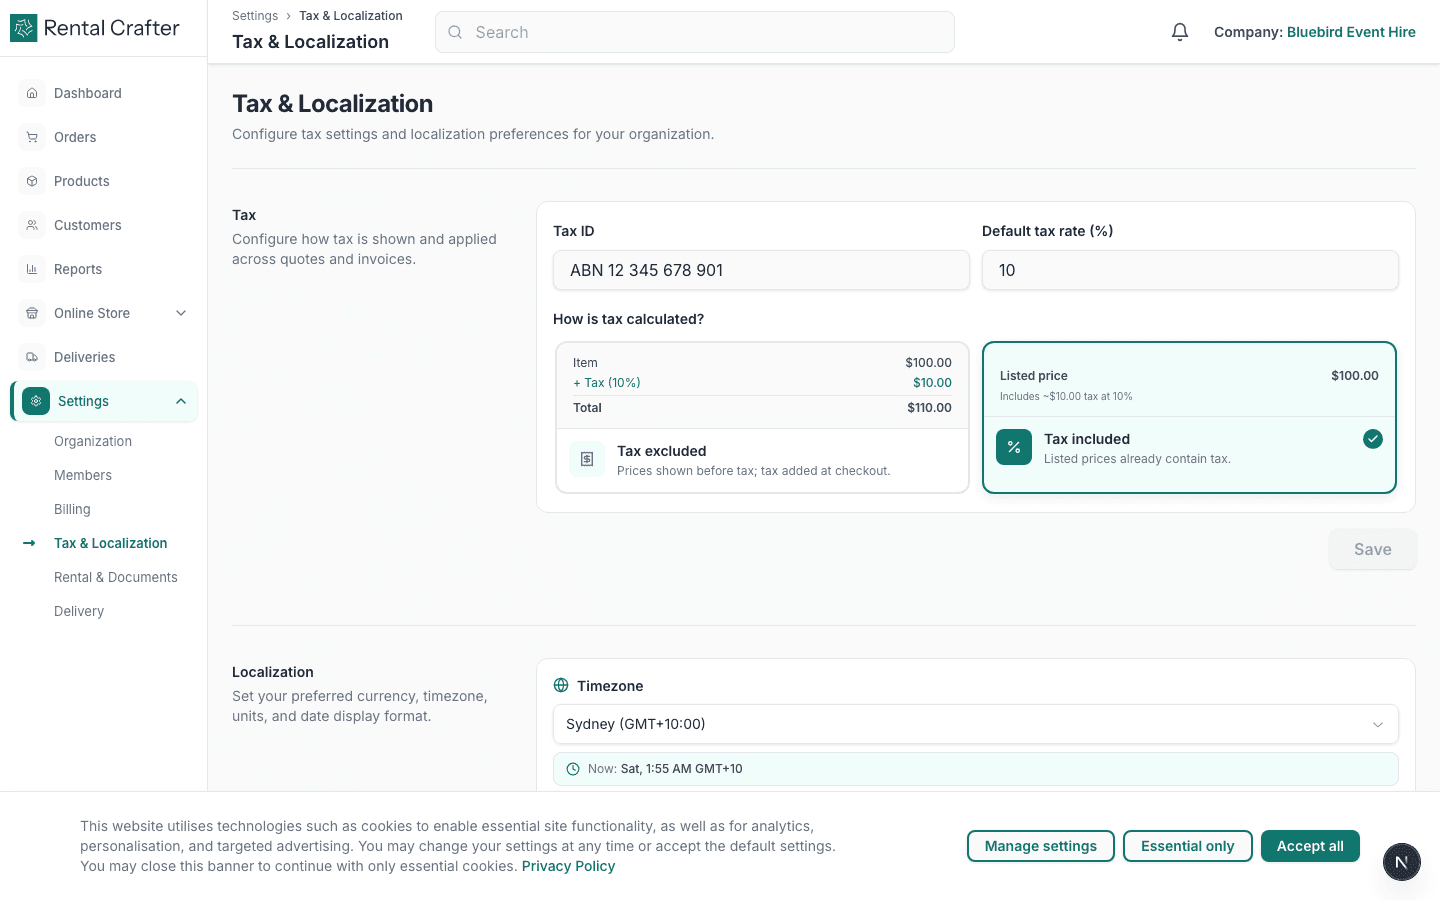
Task: Click the Tax ID input field
Action: (761, 270)
